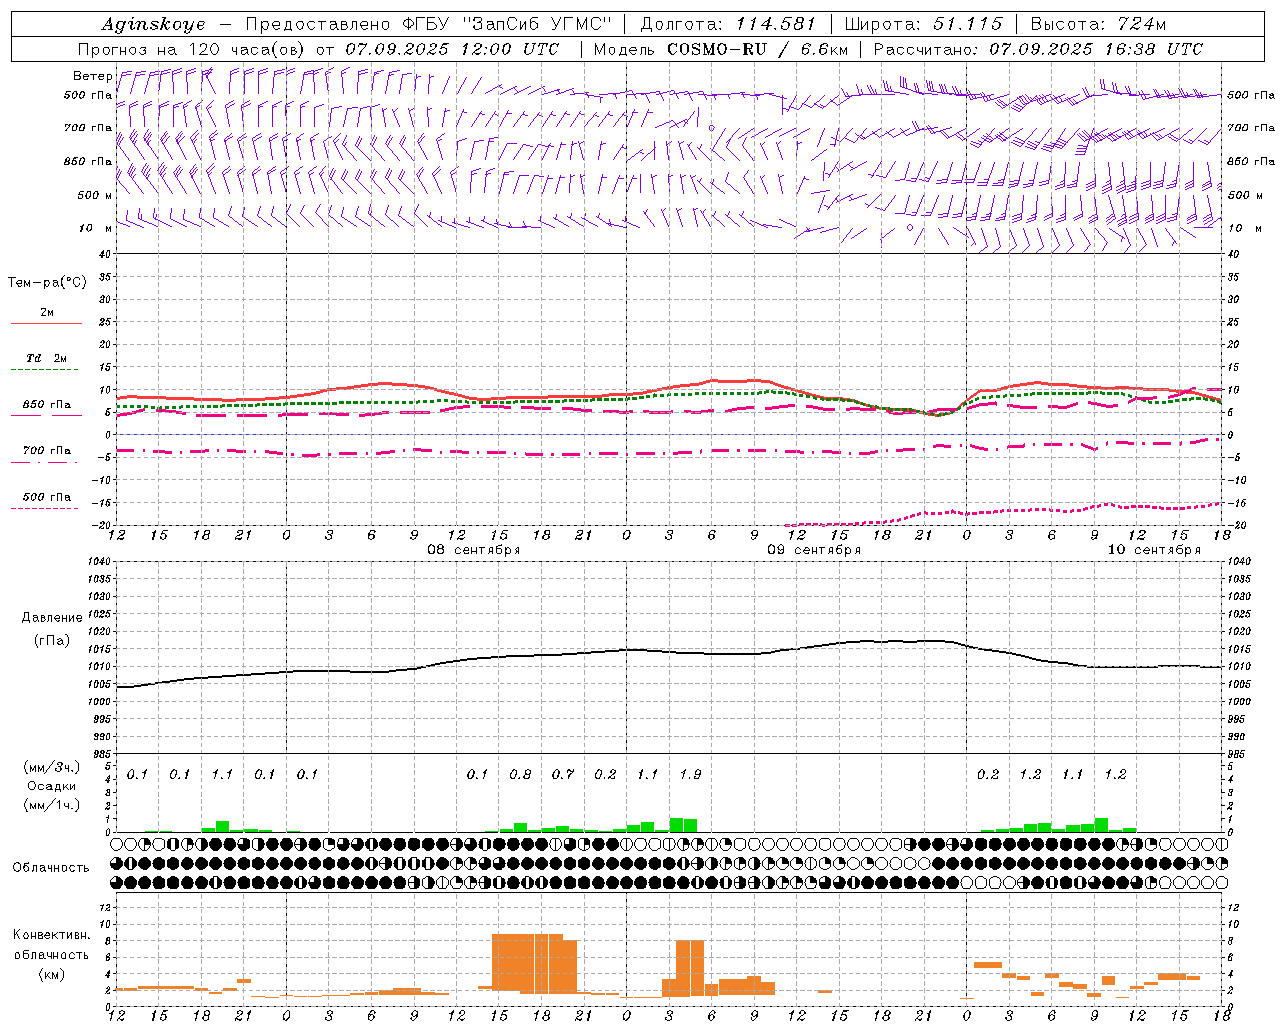This screenshot has height=1024, width=1280.
Task: Click the 3-hour precipitation value 1.9
Action: click(x=690, y=774)
